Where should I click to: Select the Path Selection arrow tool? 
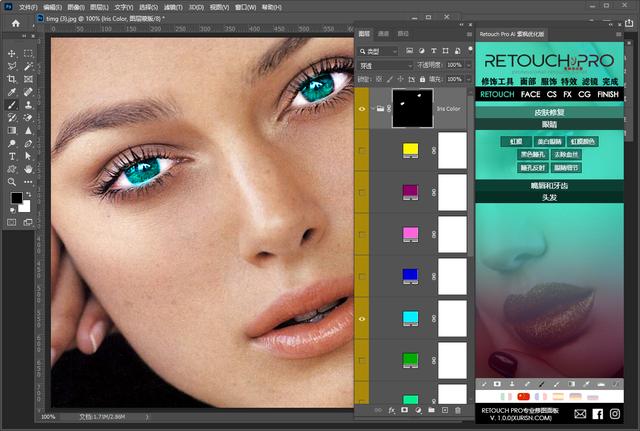(28, 156)
